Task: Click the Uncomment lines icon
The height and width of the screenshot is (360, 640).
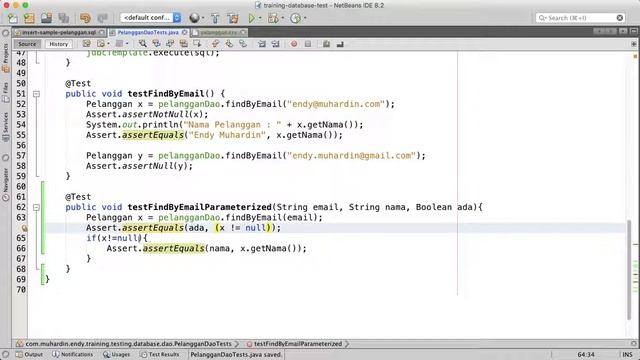Action: [340, 44]
